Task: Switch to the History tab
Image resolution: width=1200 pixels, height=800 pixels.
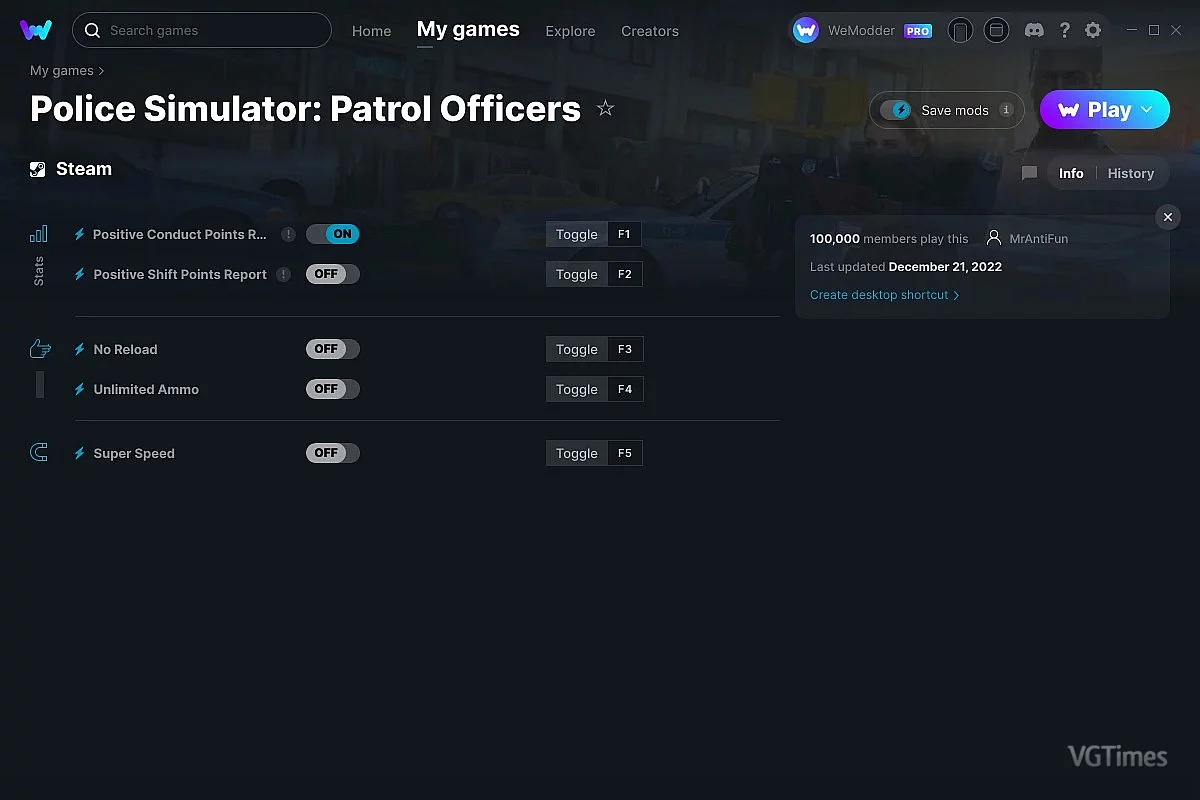Action: coord(1131,173)
